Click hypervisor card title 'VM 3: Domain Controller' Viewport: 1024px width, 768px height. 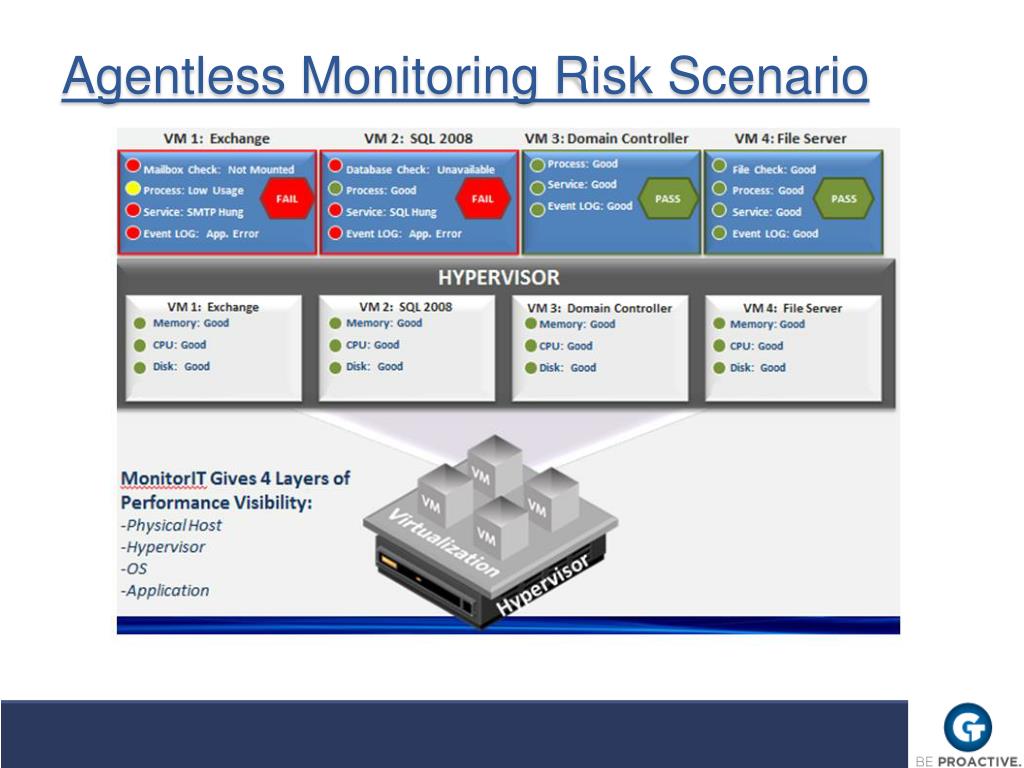(600, 308)
